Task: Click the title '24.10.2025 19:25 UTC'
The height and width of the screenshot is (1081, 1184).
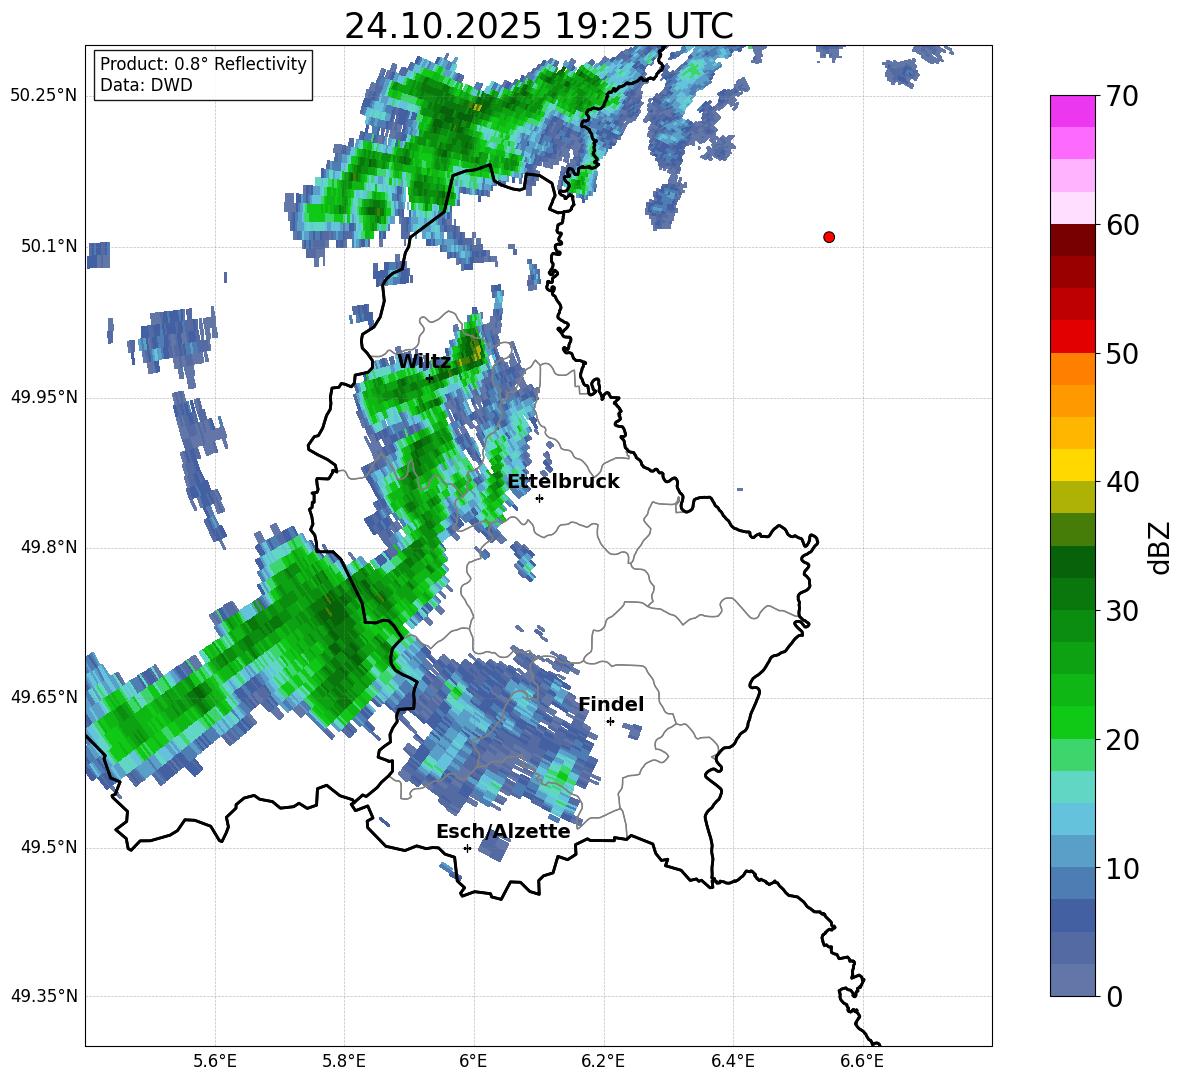Action: [x=538, y=27]
